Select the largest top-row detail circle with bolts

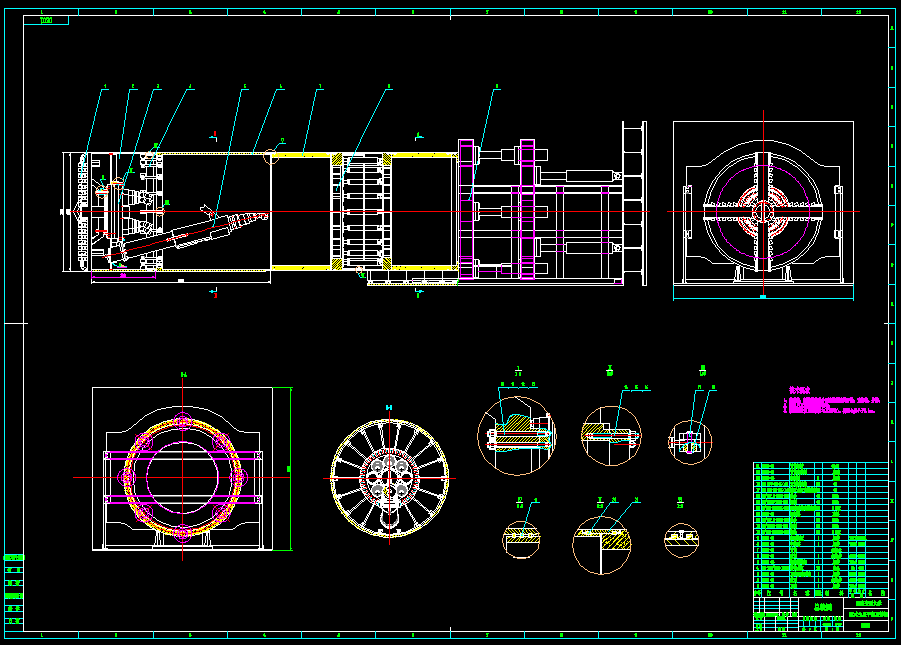pyautogui.click(x=517, y=436)
